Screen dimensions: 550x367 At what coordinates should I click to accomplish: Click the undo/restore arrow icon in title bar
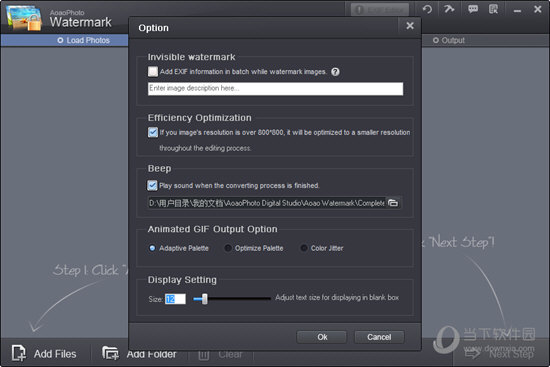[x=427, y=9]
